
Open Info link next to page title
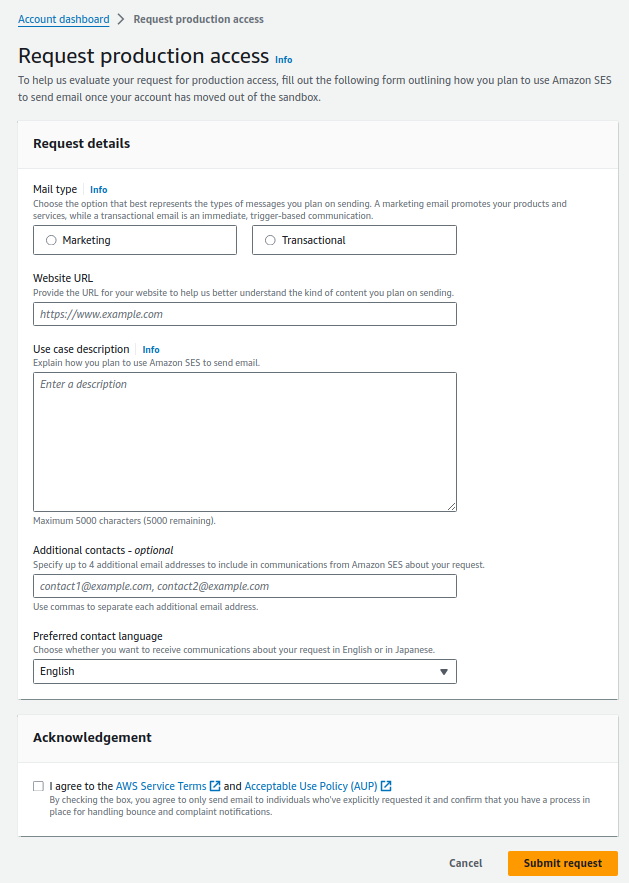(x=284, y=60)
